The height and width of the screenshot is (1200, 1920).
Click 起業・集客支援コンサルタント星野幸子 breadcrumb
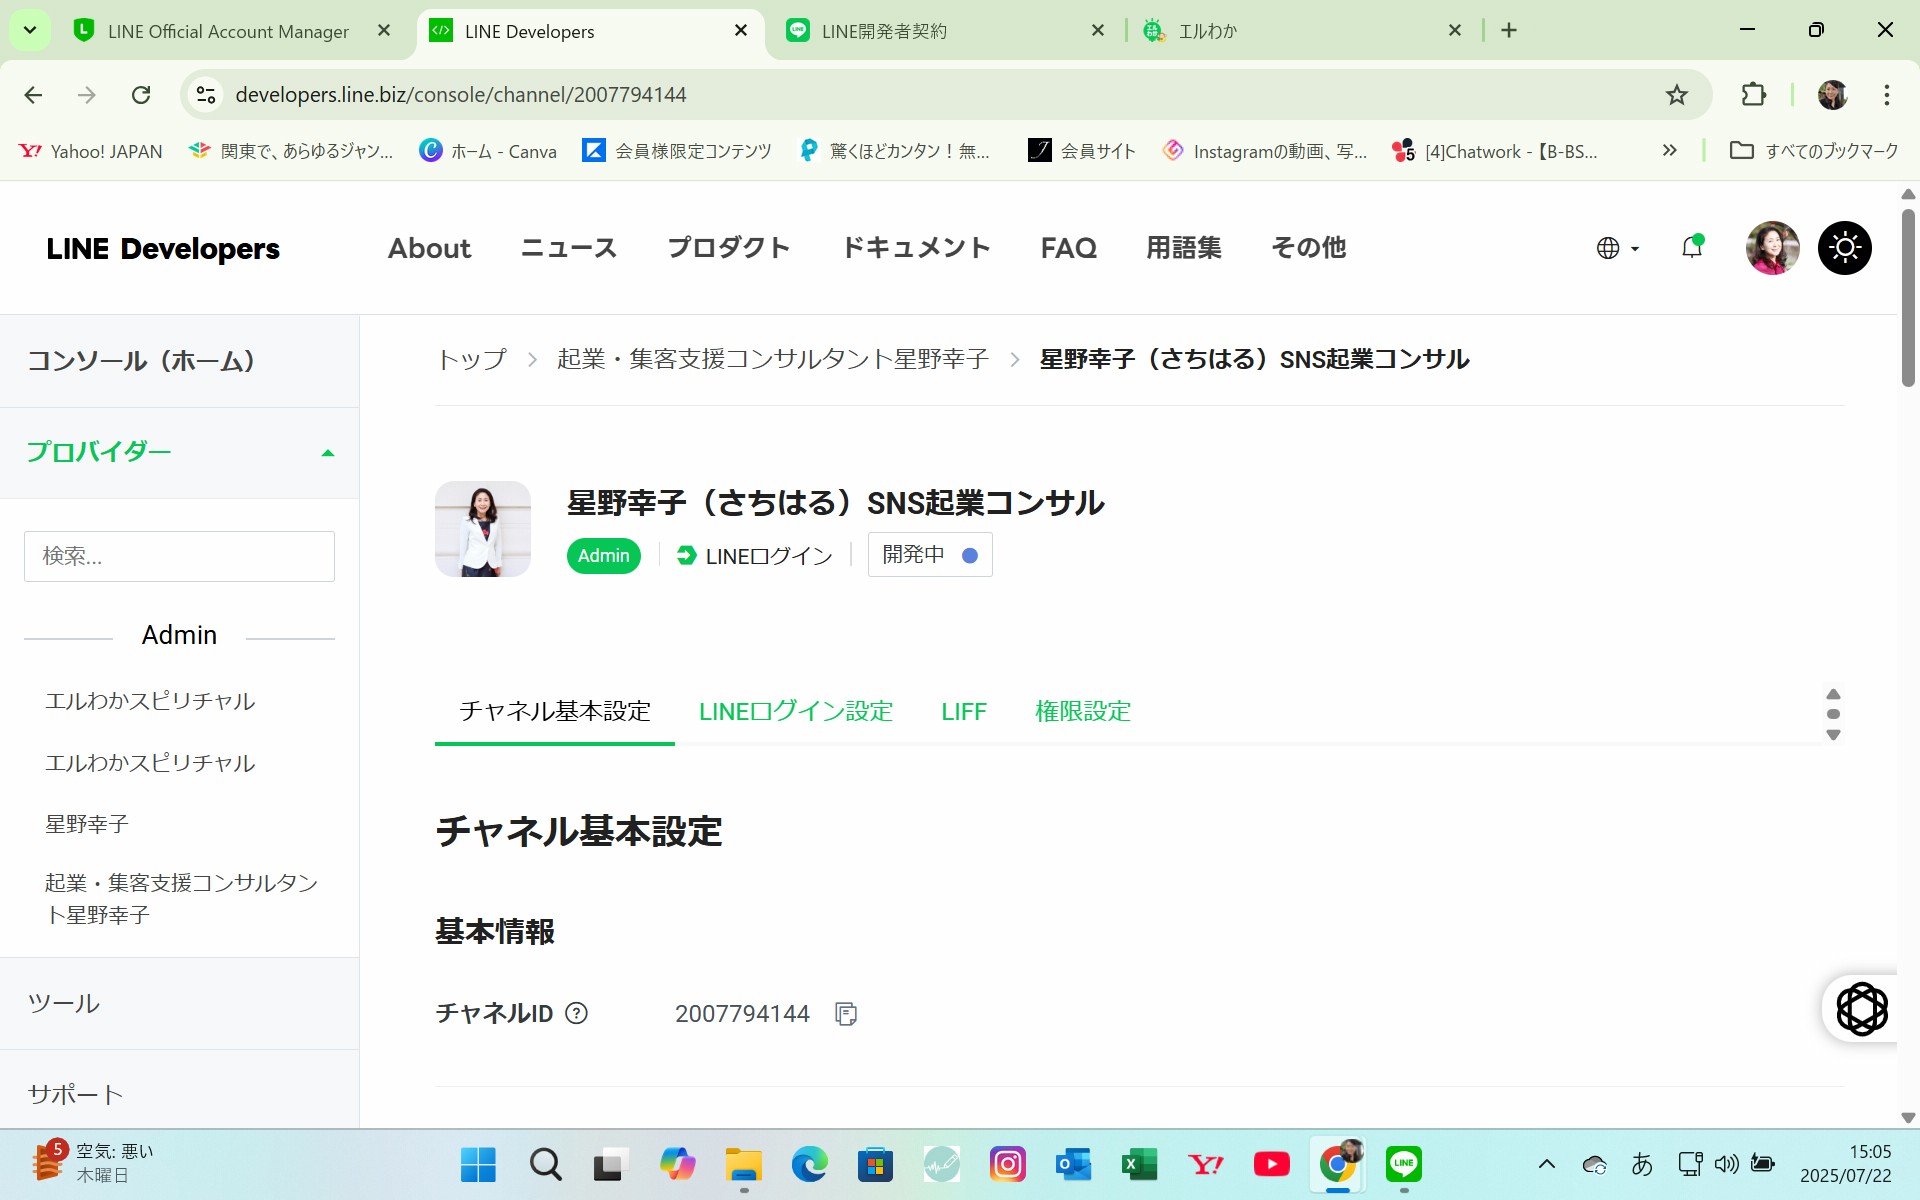773,359
